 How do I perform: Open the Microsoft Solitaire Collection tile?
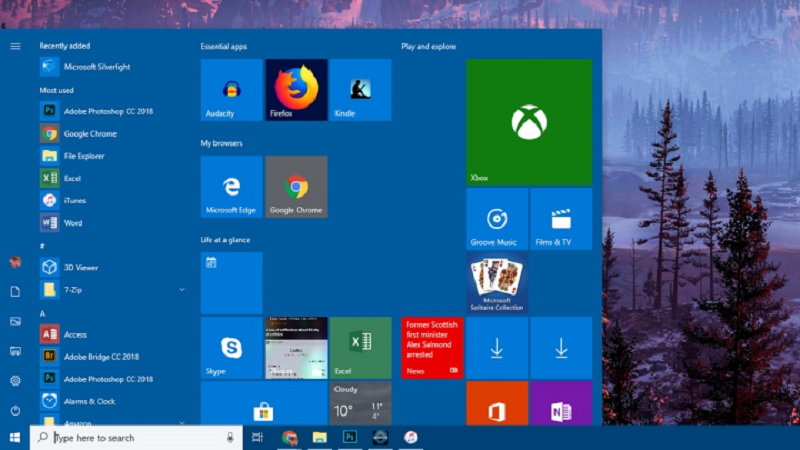(497, 283)
